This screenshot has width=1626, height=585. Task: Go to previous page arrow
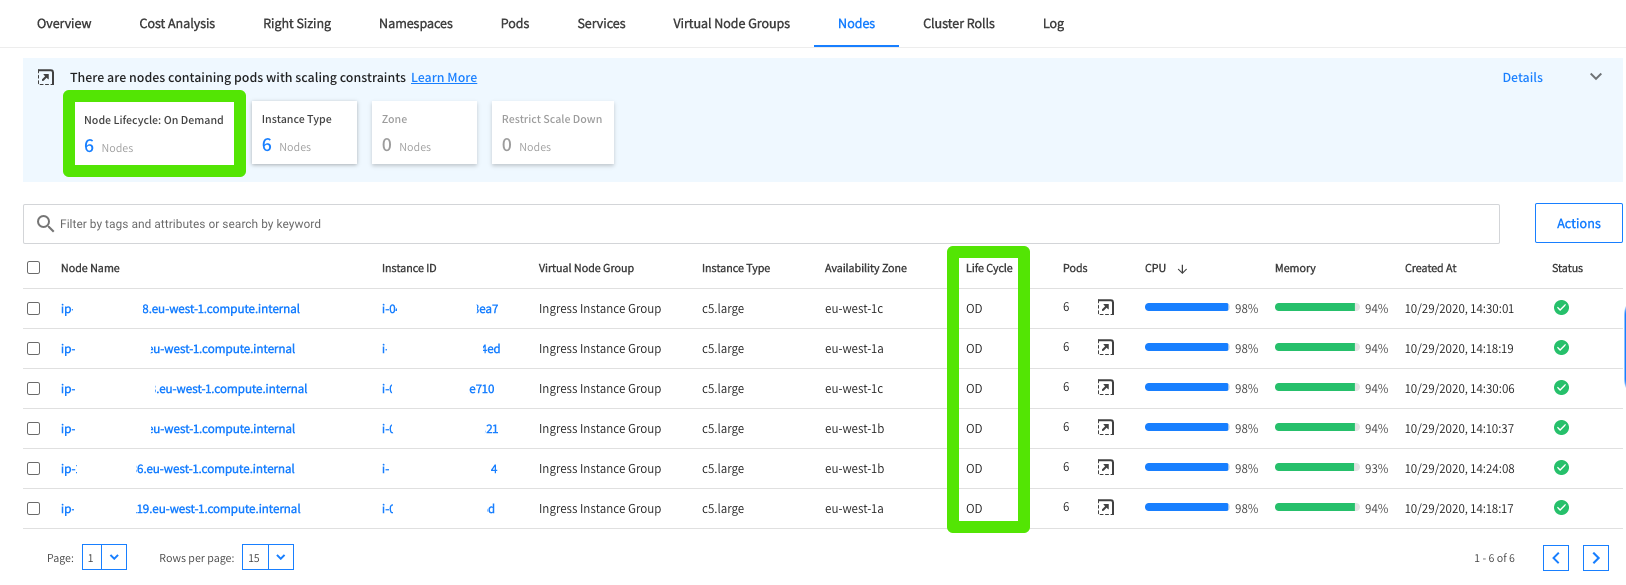point(1555,558)
